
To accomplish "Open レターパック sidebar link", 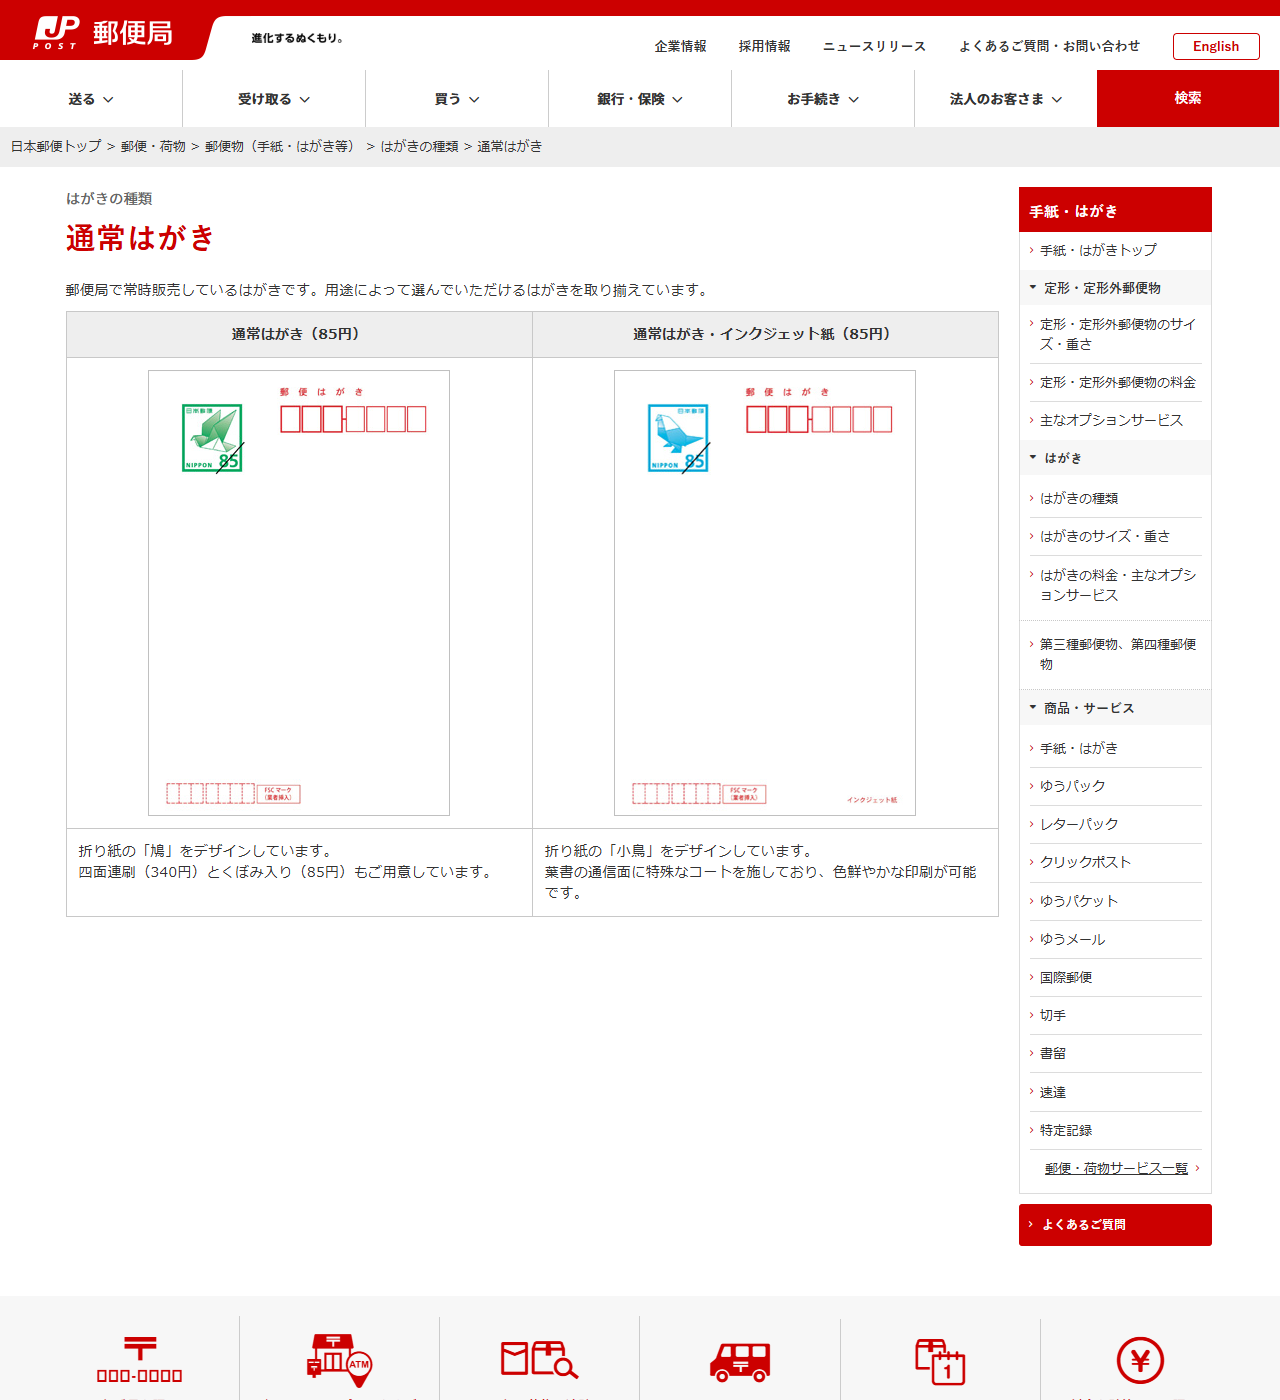I will (1079, 824).
